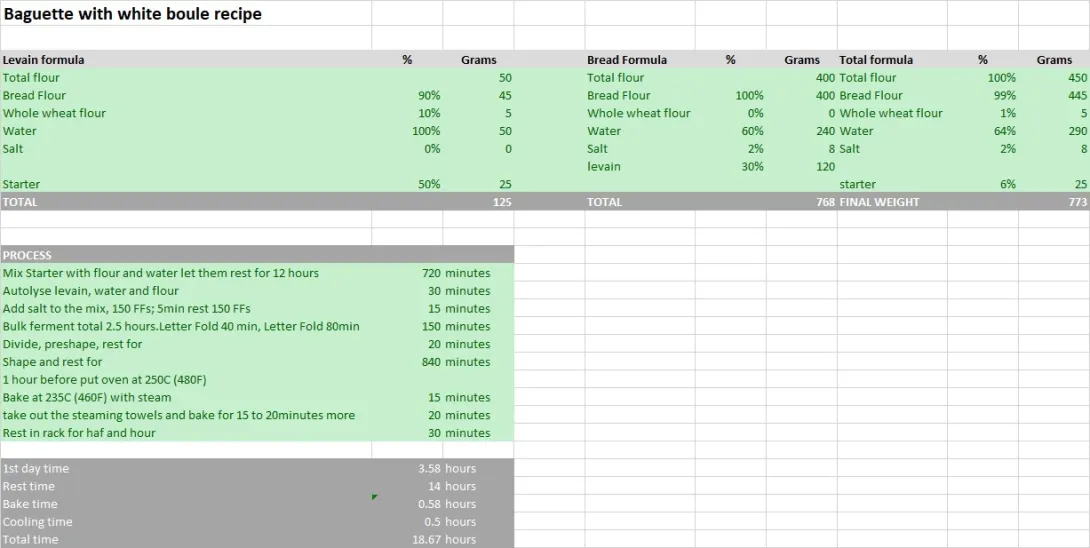Select the 'levain' row label in Bread Formula
Image resolution: width=1090 pixels, height=548 pixels.
point(604,166)
